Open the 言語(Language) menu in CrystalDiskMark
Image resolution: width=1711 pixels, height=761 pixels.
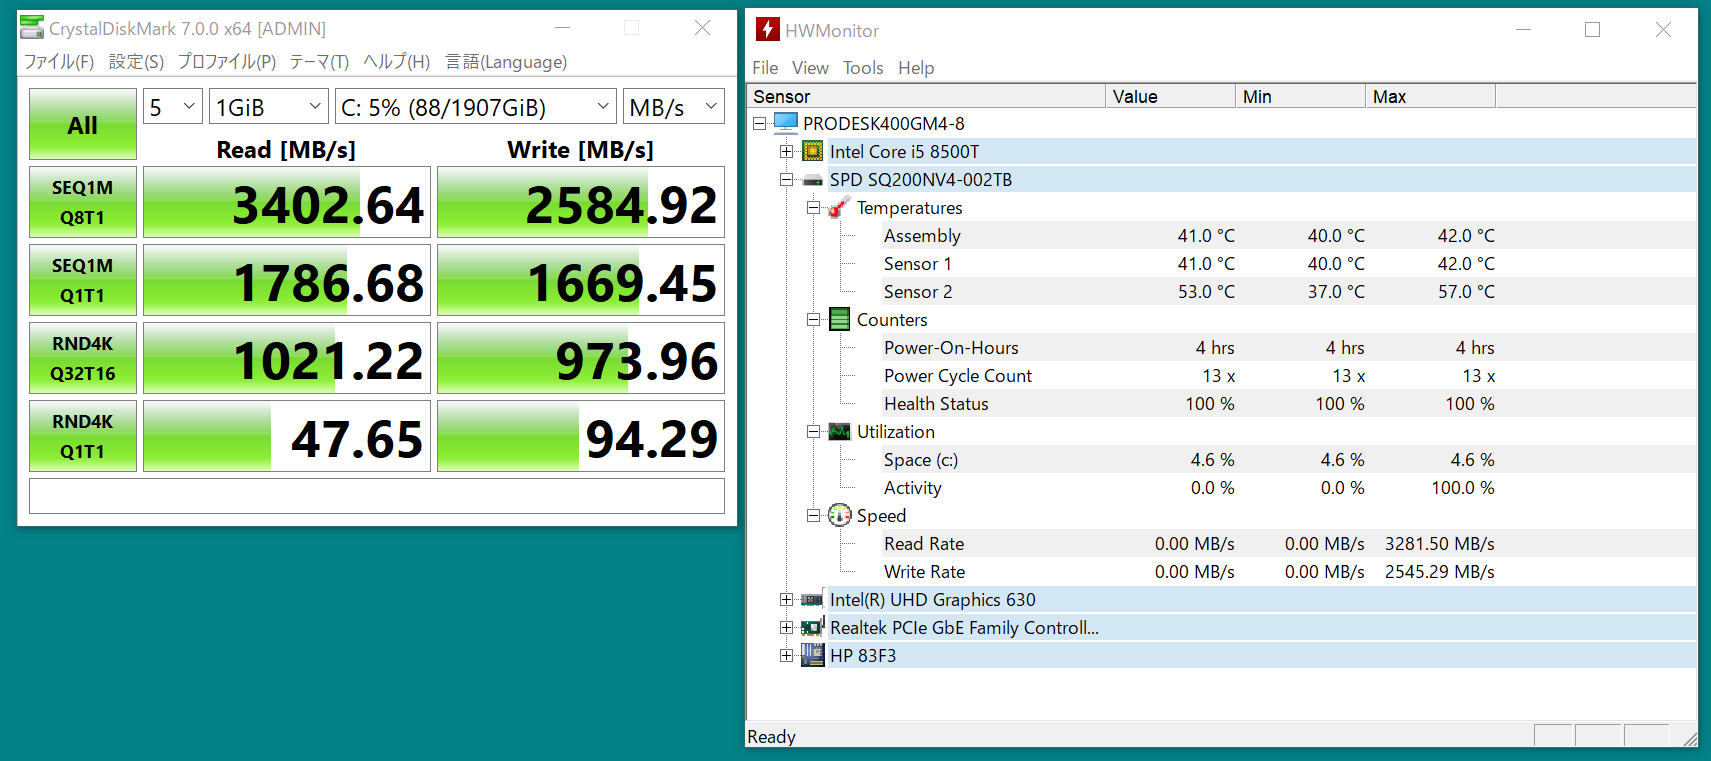click(506, 62)
